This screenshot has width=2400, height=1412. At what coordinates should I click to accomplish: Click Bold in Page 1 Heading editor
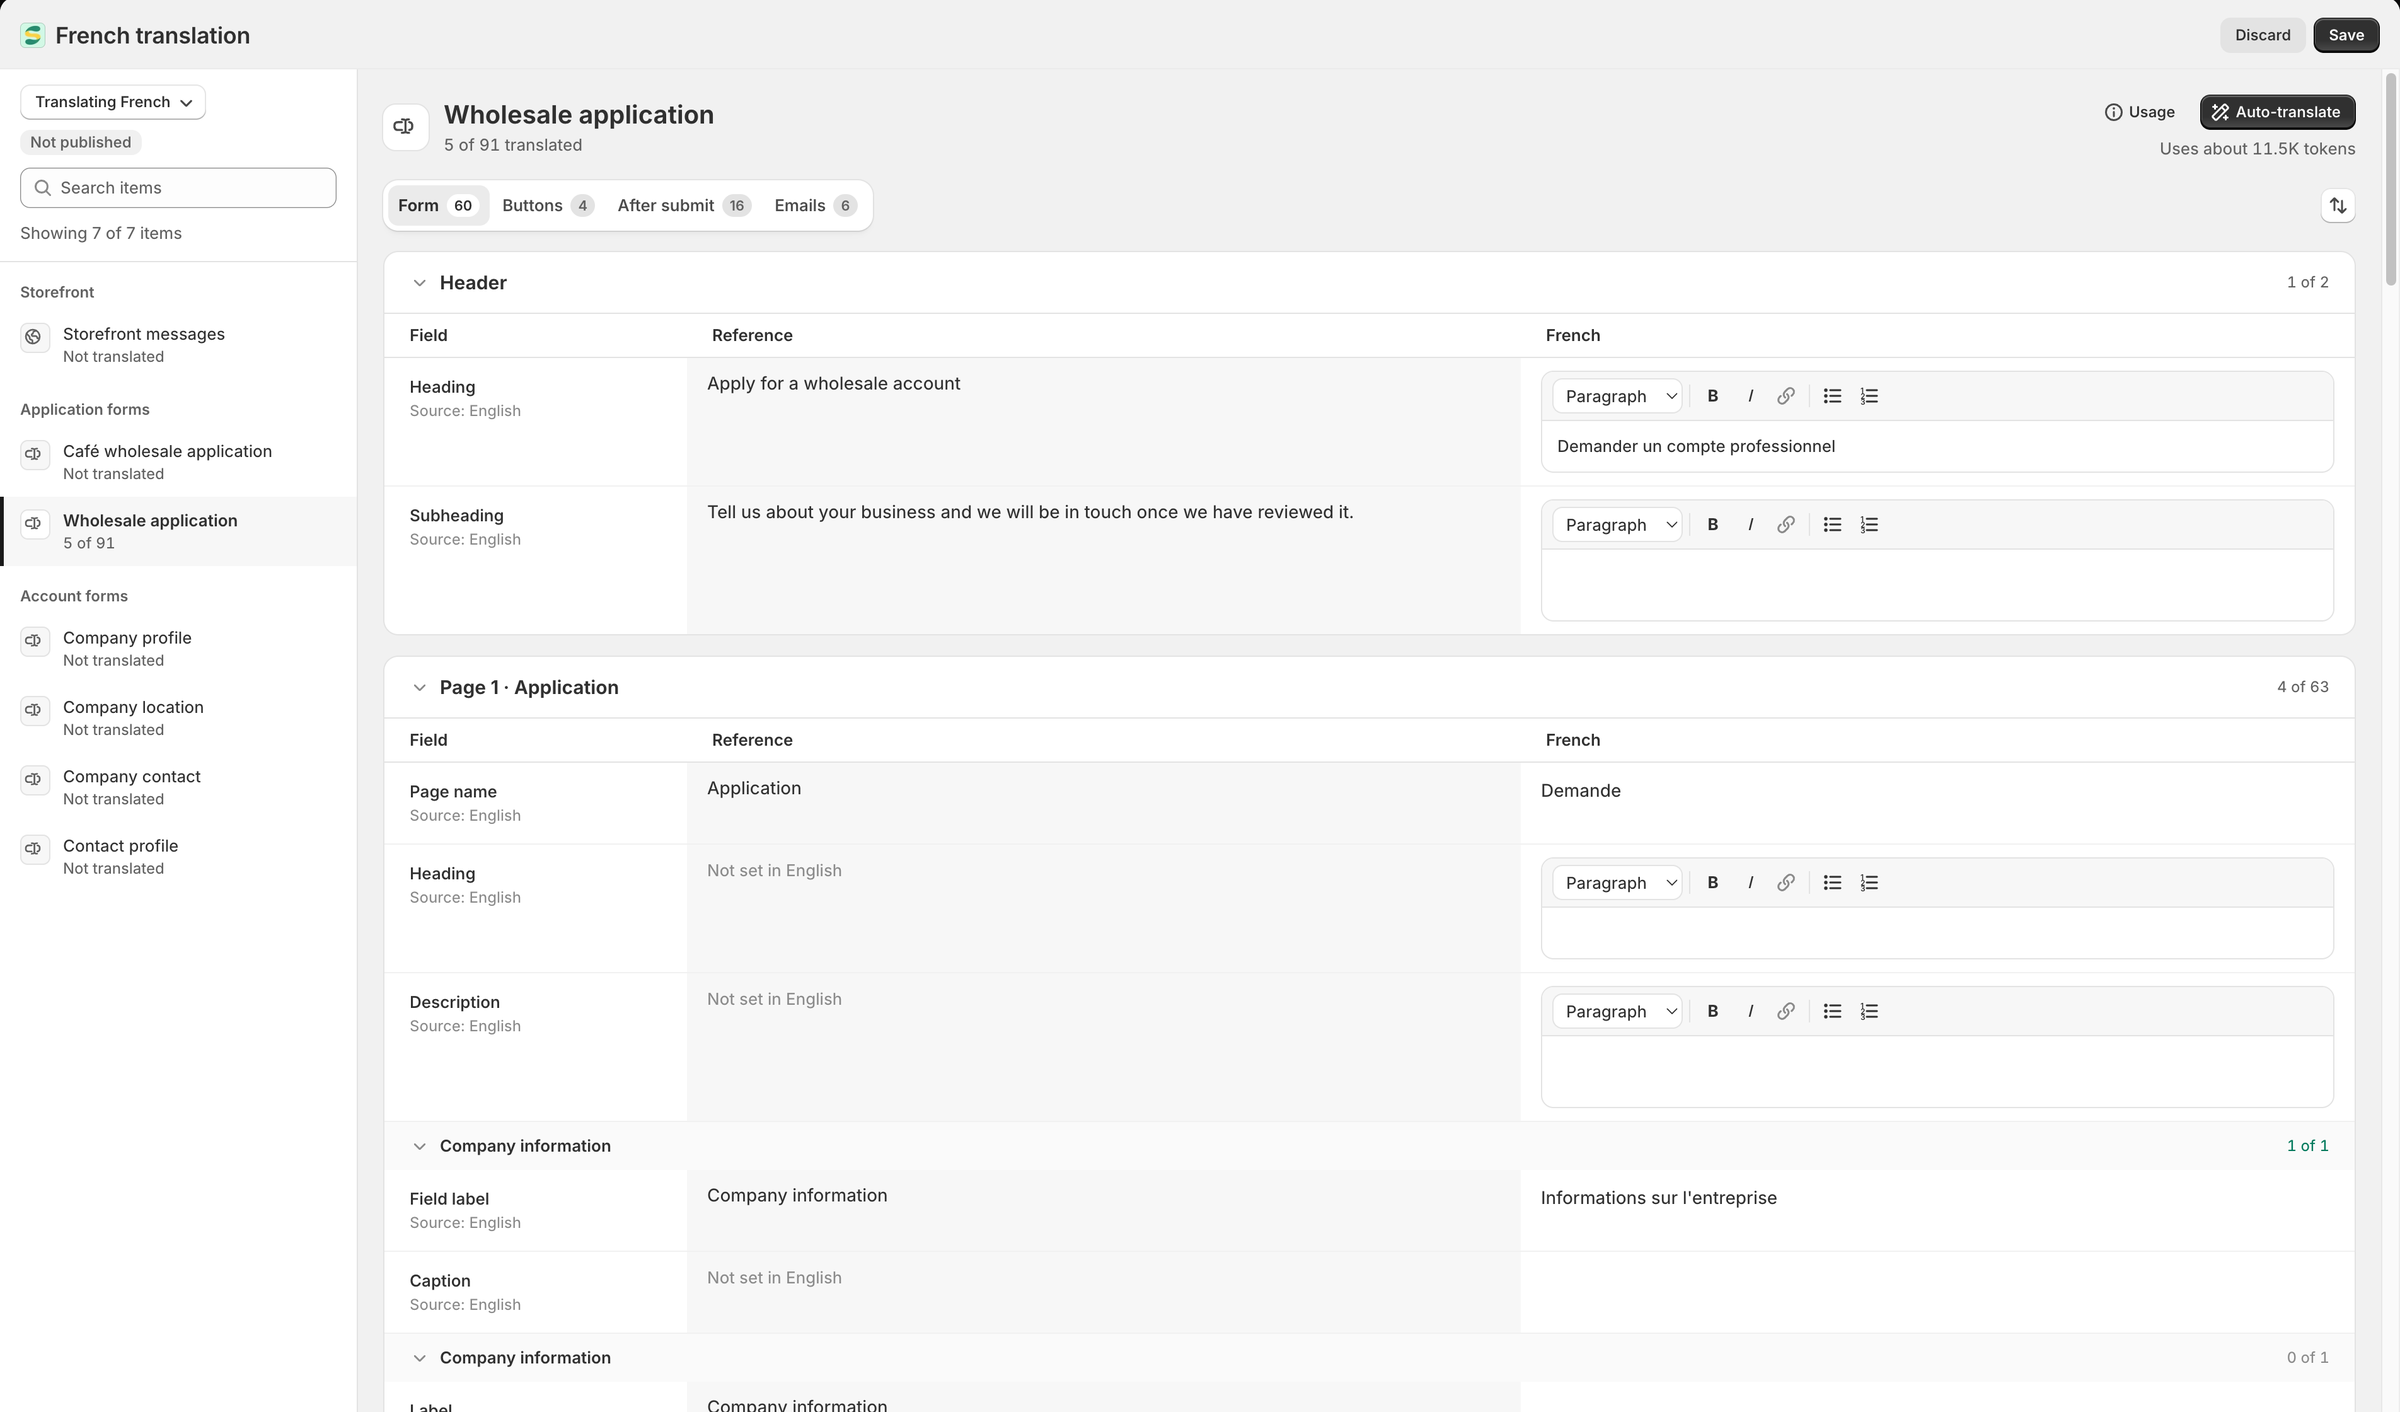(1712, 883)
